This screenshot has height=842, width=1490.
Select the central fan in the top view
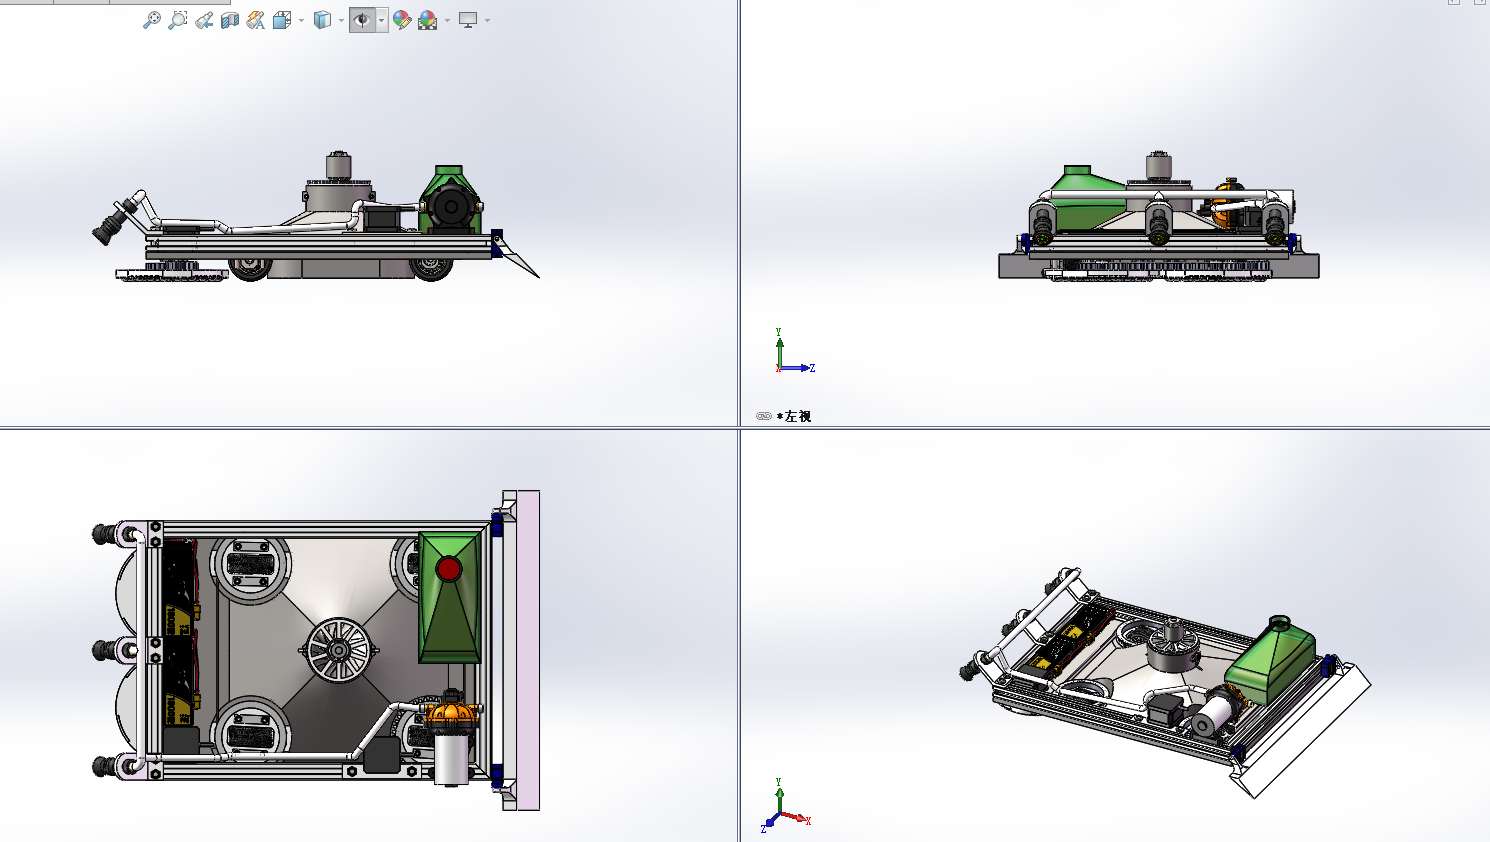pyautogui.click(x=338, y=650)
